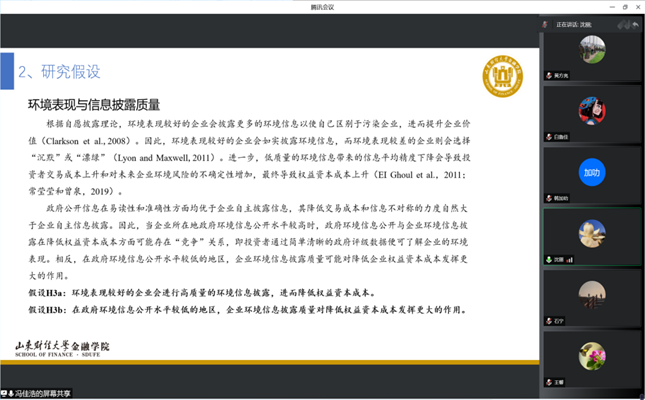Select the blue 加动 avatar tile
This screenshot has width=645, height=400.
591,173
